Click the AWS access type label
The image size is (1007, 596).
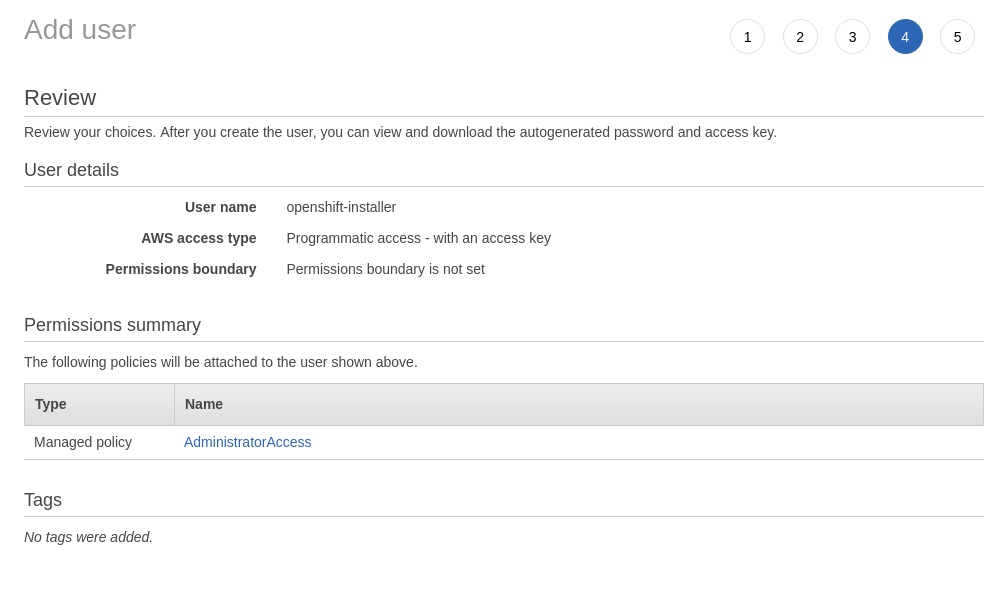coord(198,238)
